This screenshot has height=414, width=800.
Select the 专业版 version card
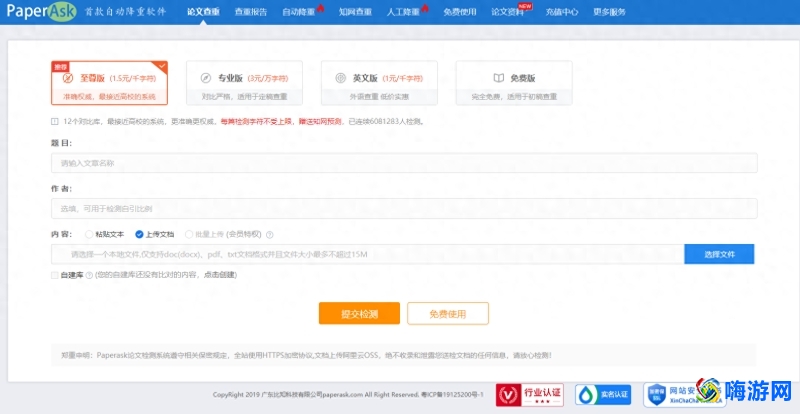coord(244,83)
